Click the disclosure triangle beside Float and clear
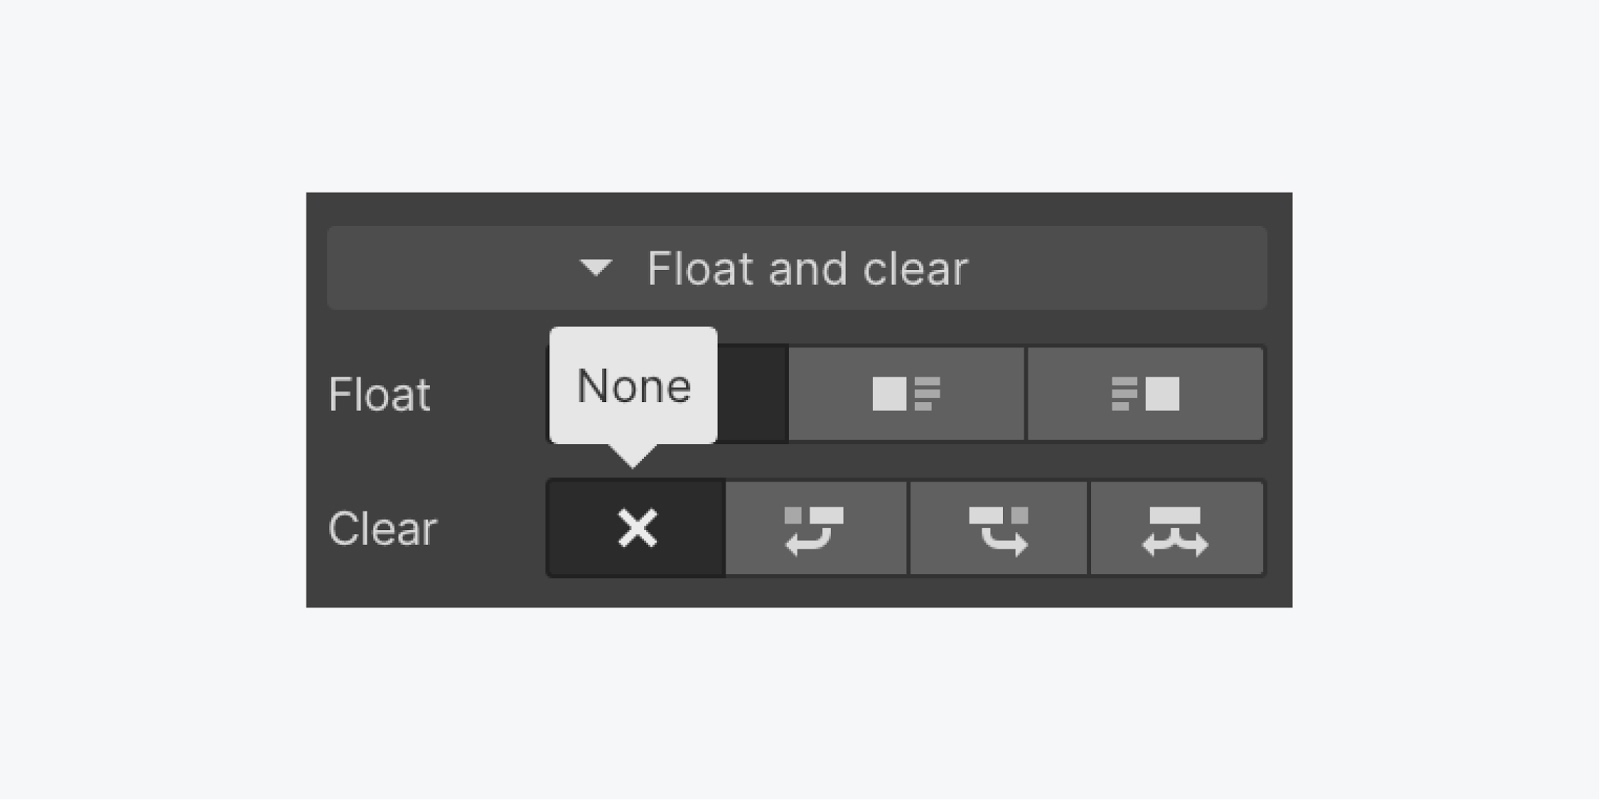 click(x=596, y=268)
